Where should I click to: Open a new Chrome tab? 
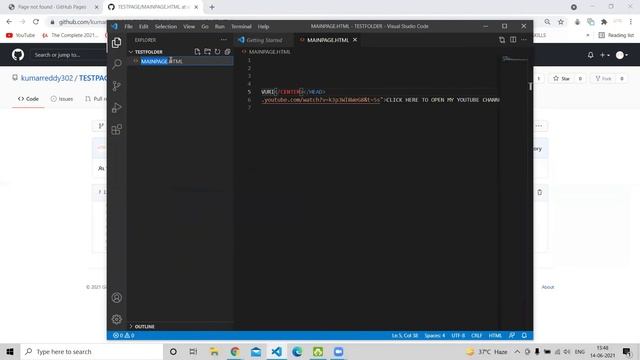coord(212,7)
